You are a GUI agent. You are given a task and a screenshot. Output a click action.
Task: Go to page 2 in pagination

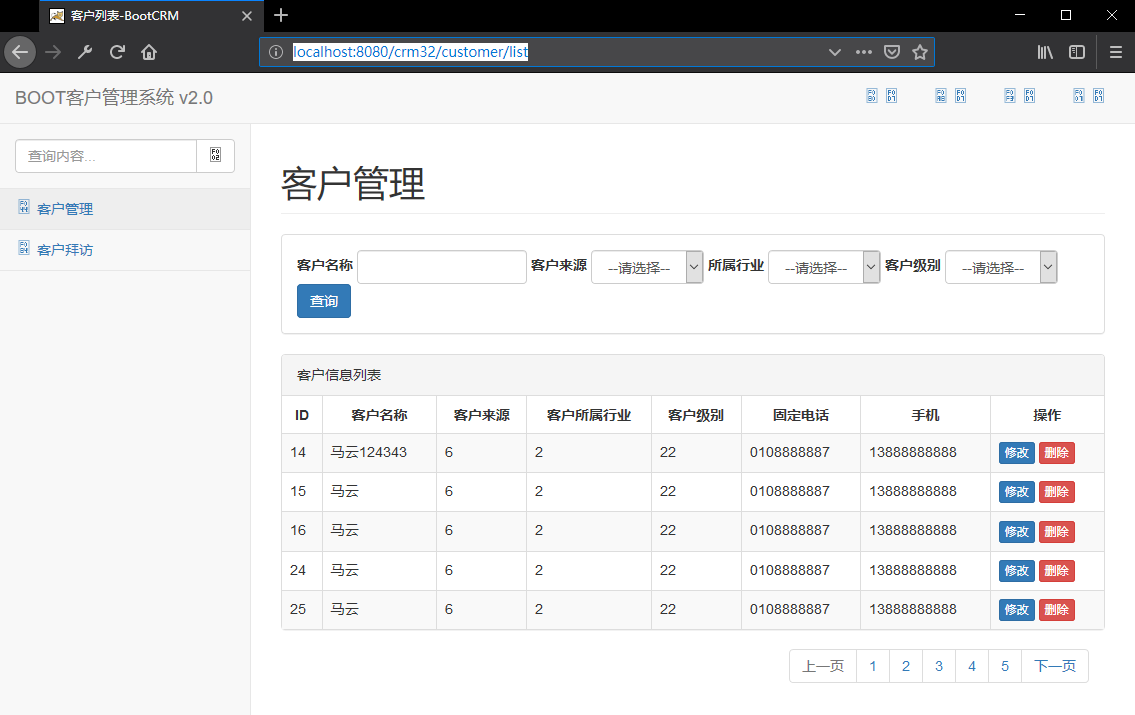[906, 666]
